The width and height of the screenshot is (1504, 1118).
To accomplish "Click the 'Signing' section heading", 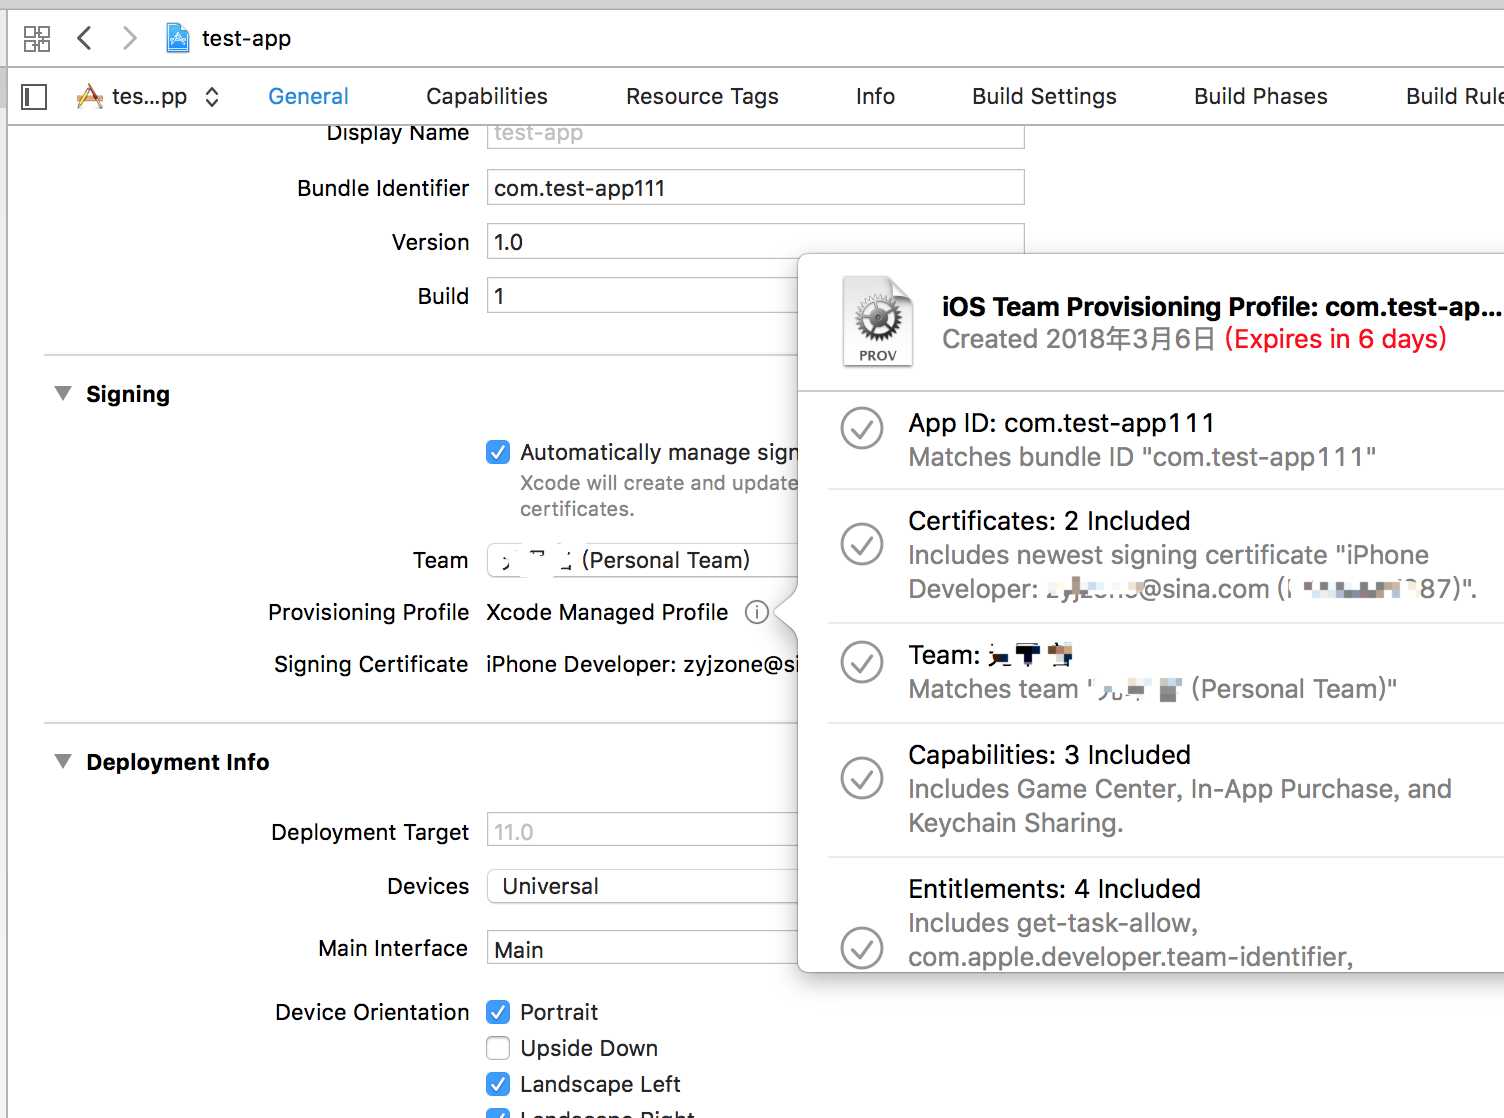I will [x=128, y=394].
